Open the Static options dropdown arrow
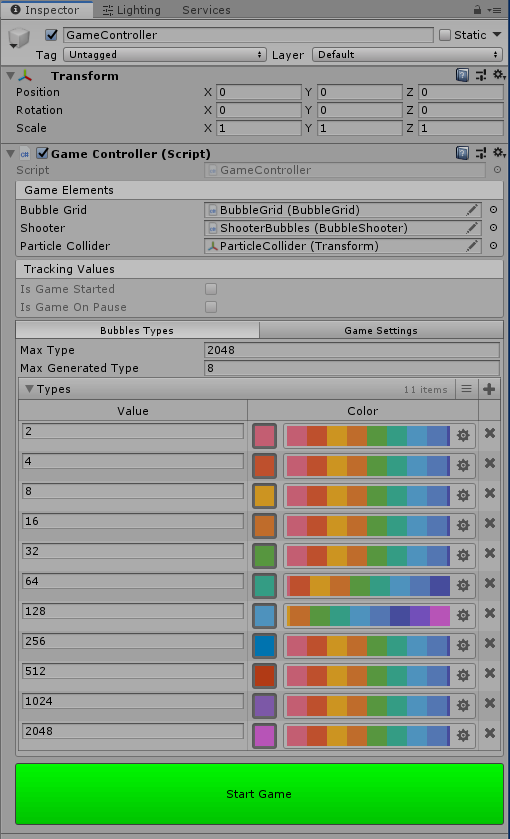The image size is (510, 839). tap(497, 35)
